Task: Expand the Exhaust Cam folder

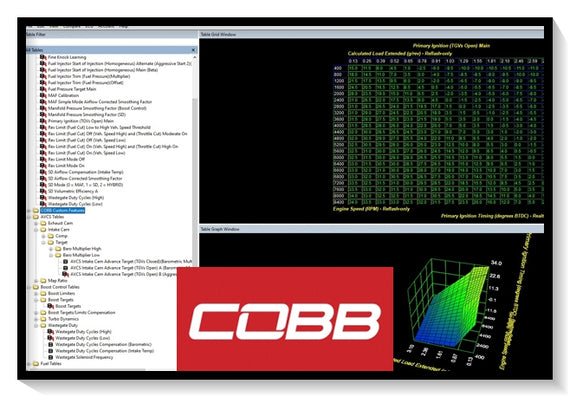Action: click(36, 223)
